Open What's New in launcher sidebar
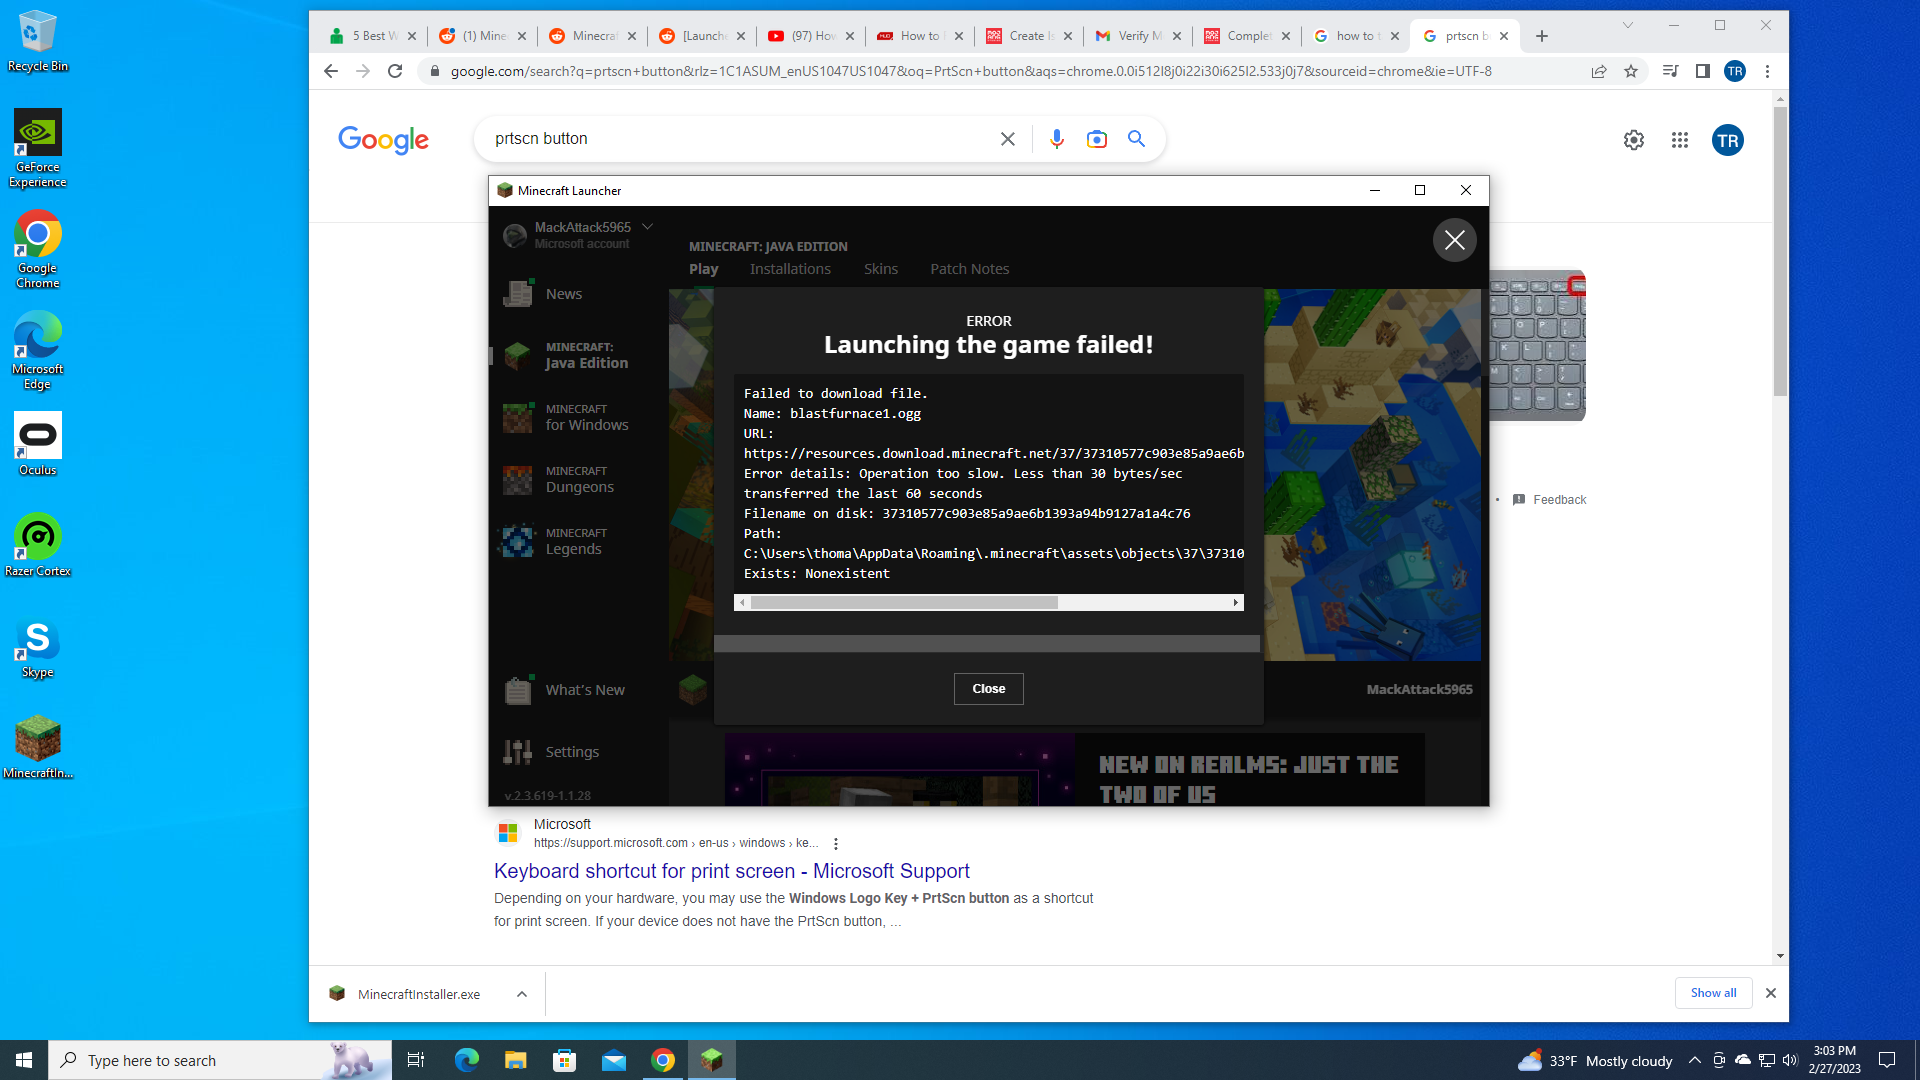 click(x=584, y=690)
